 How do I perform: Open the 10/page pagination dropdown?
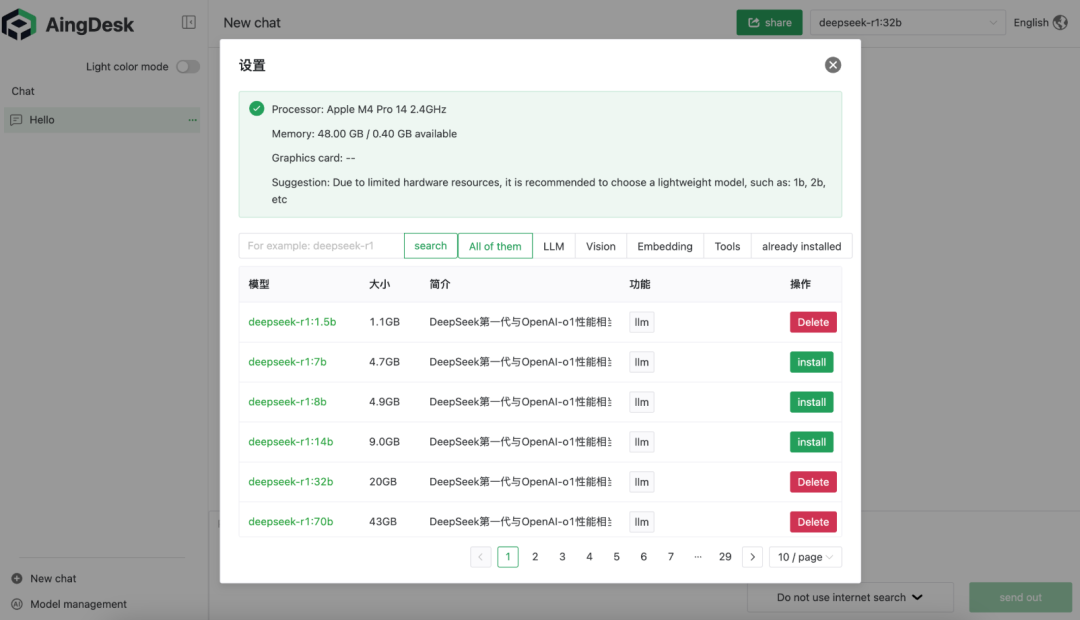pos(805,556)
